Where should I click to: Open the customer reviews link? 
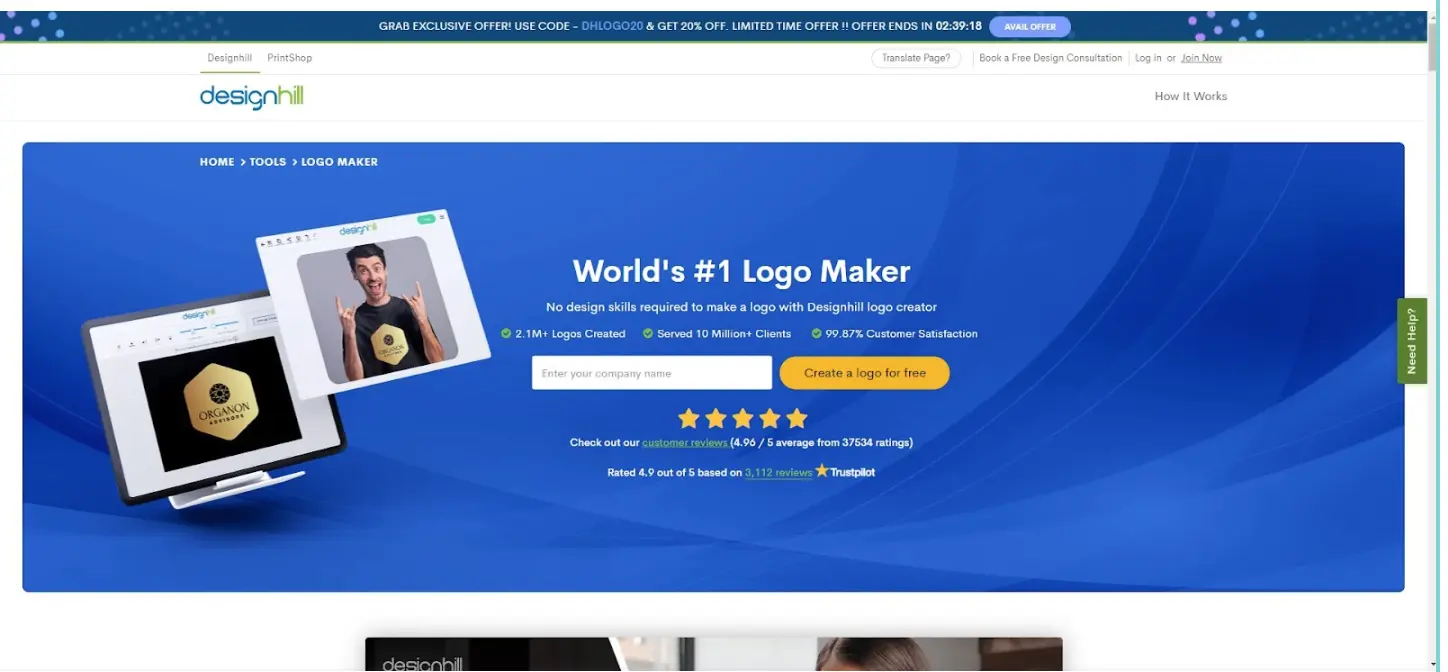pyautogui.click(x=685, y=441)
